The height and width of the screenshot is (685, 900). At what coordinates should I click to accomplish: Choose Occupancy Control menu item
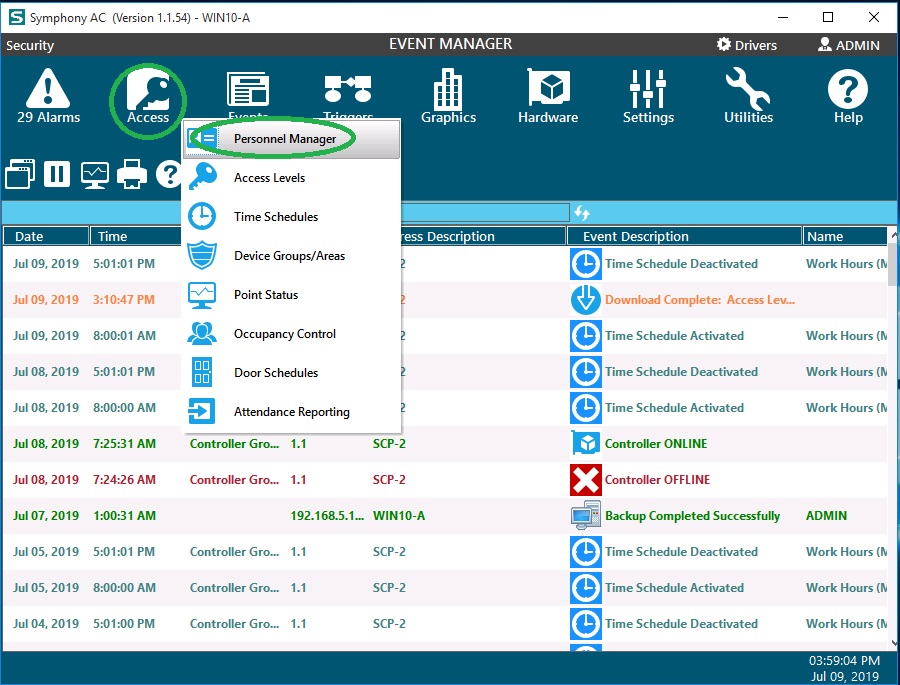292,334
